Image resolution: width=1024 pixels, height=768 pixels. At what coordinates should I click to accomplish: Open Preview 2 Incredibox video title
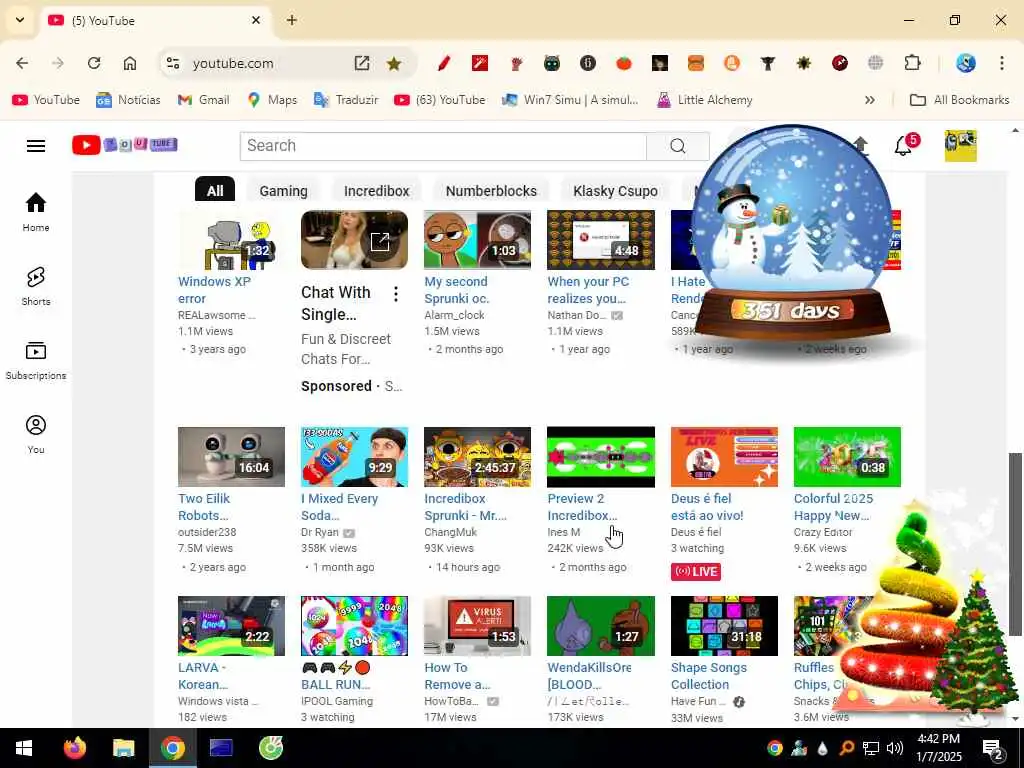pyautogui.click(x=582, y=507)
